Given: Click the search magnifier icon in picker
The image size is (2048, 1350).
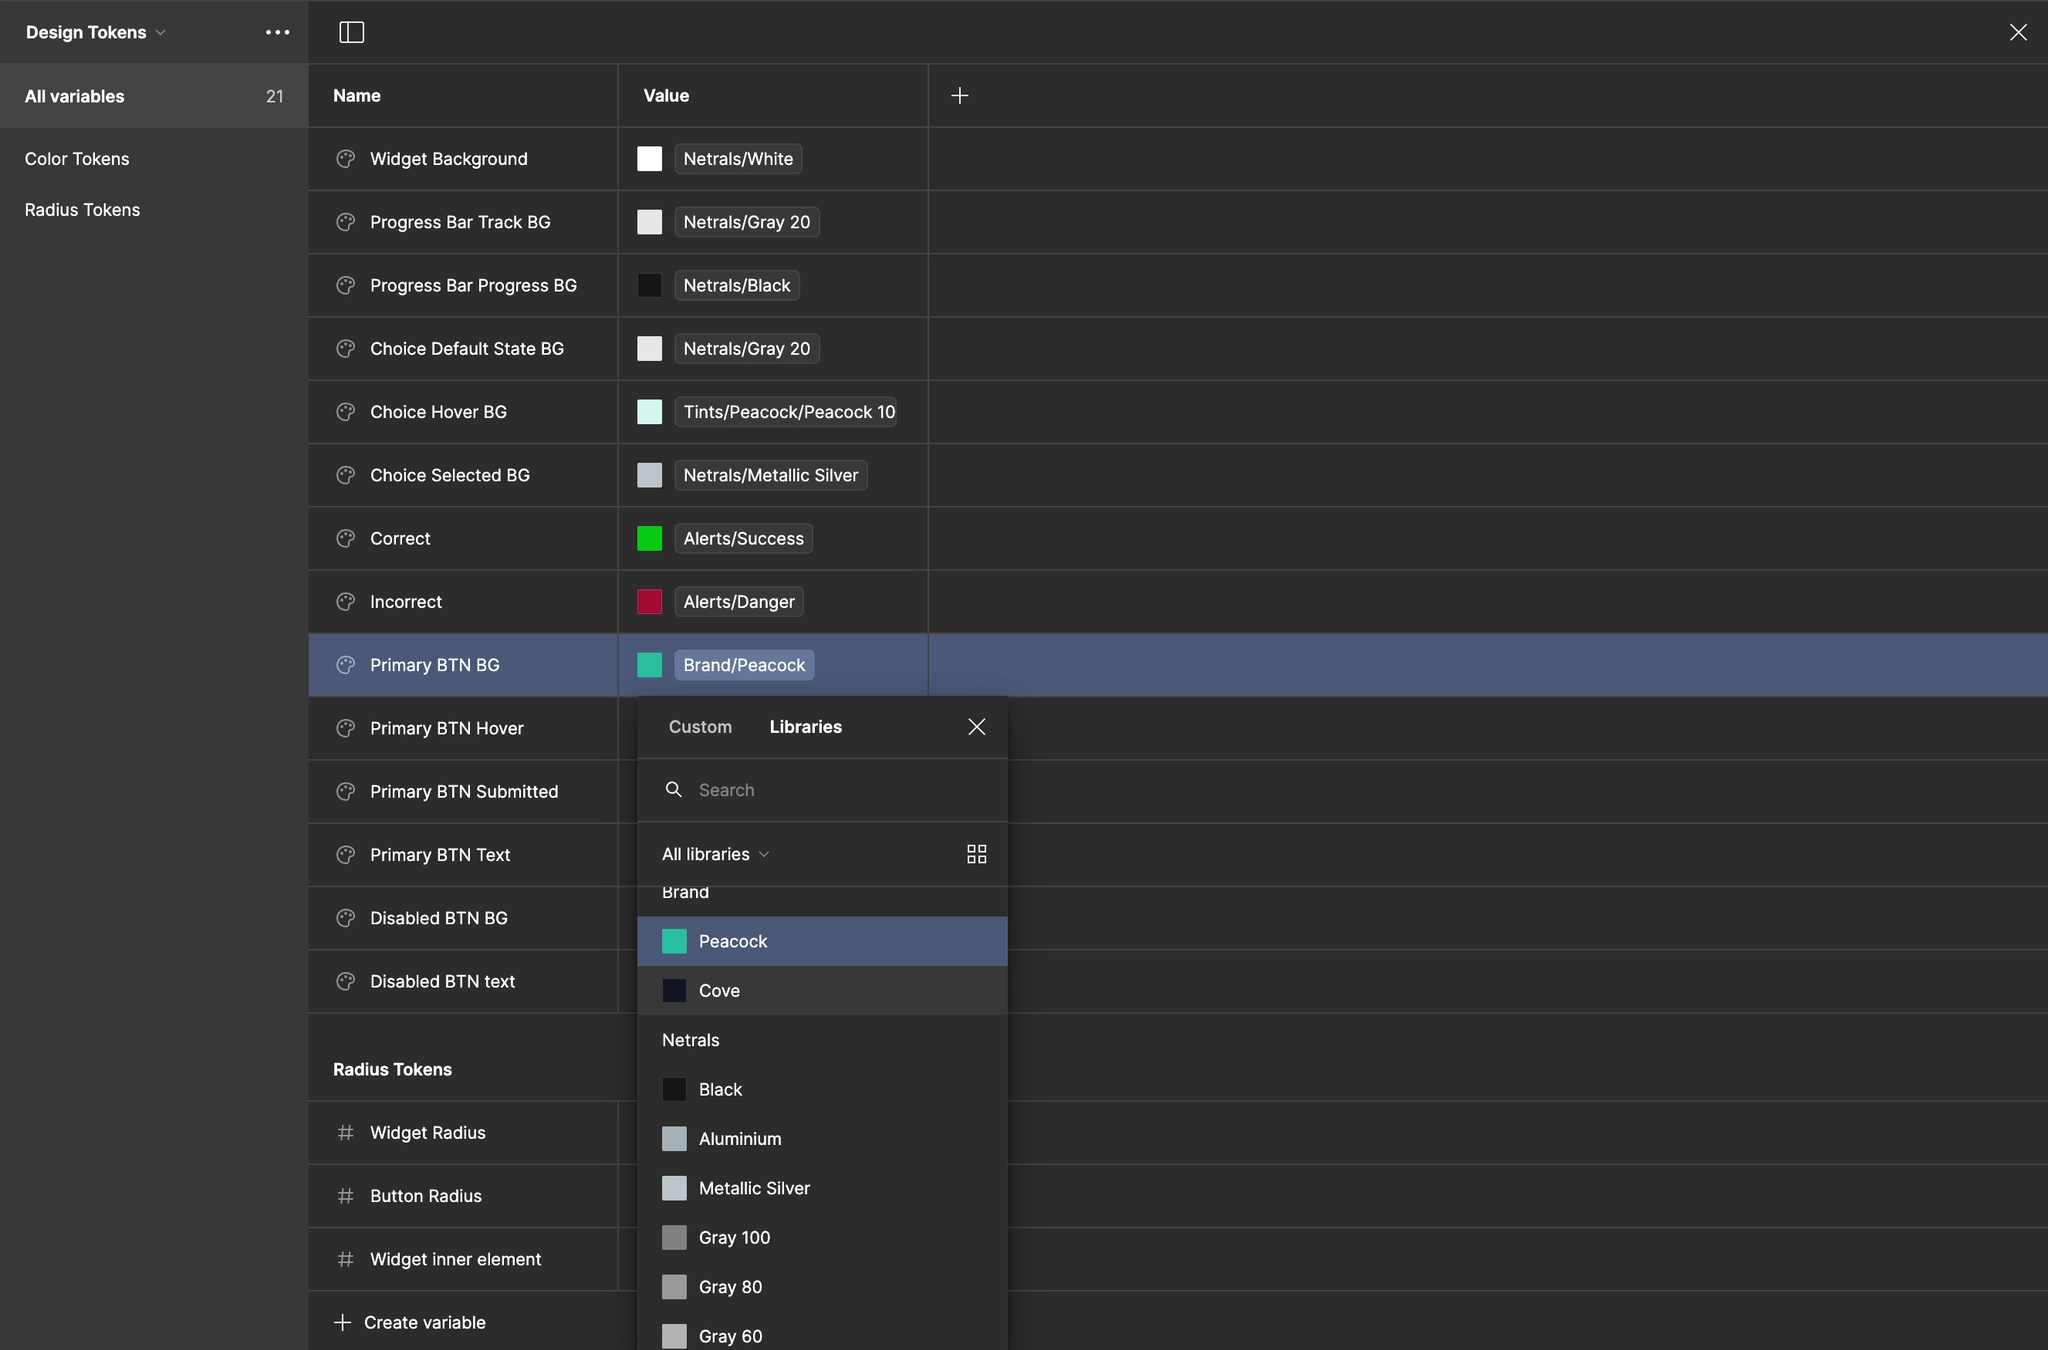Looking at the screenshot, I should click(x=674, y=790).
